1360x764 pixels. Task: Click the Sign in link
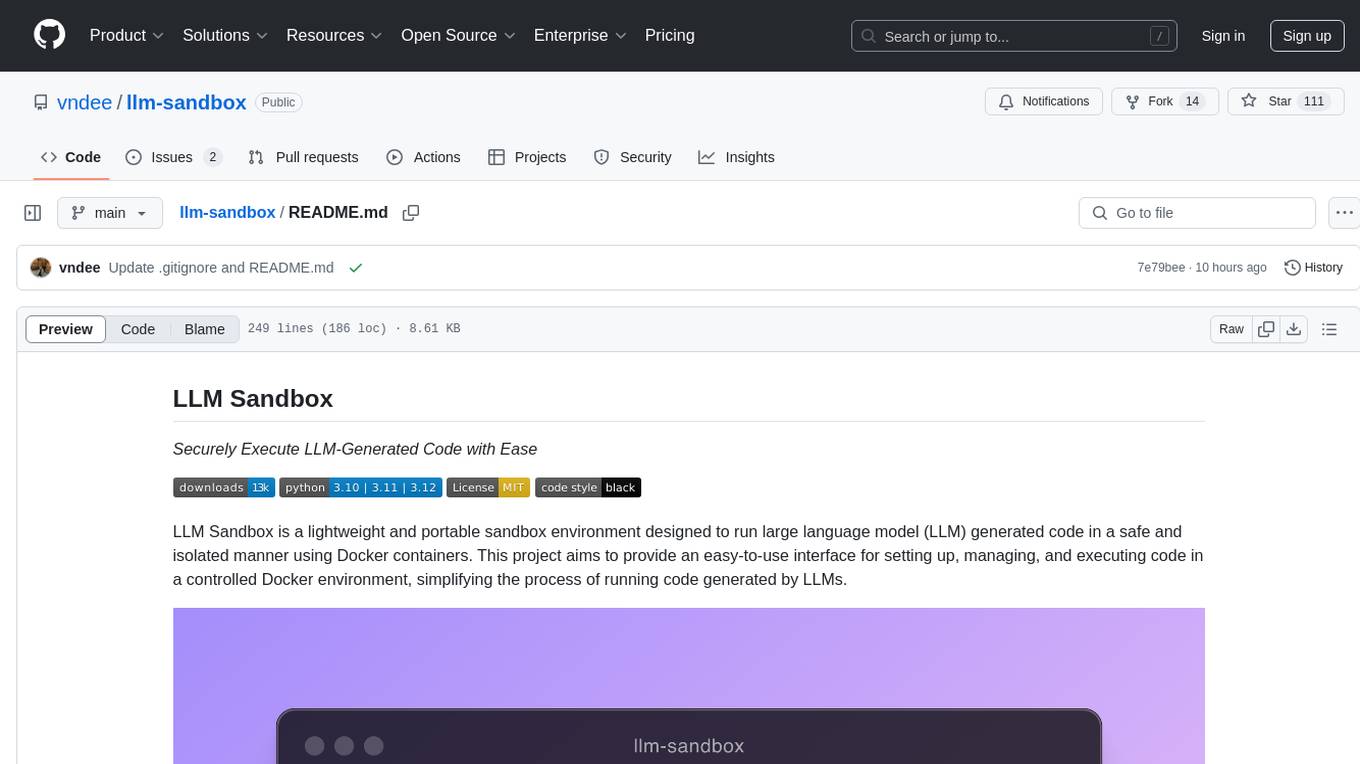(x=1223, y=36)
